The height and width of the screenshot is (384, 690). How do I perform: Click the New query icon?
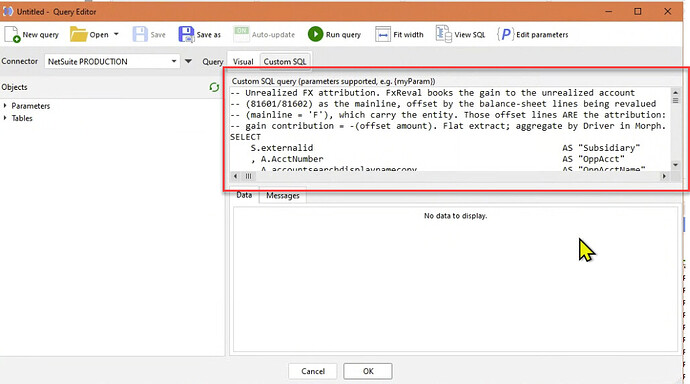point(12,34)
